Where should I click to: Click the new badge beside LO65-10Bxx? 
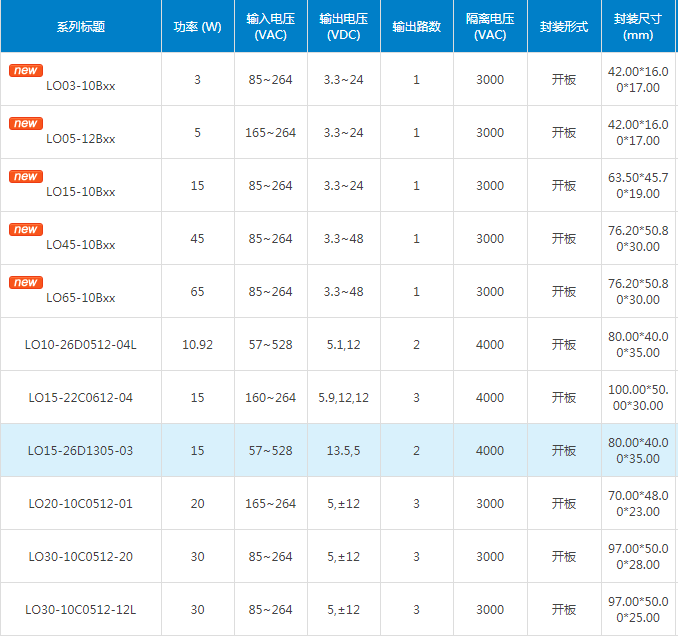click(25, 283)
